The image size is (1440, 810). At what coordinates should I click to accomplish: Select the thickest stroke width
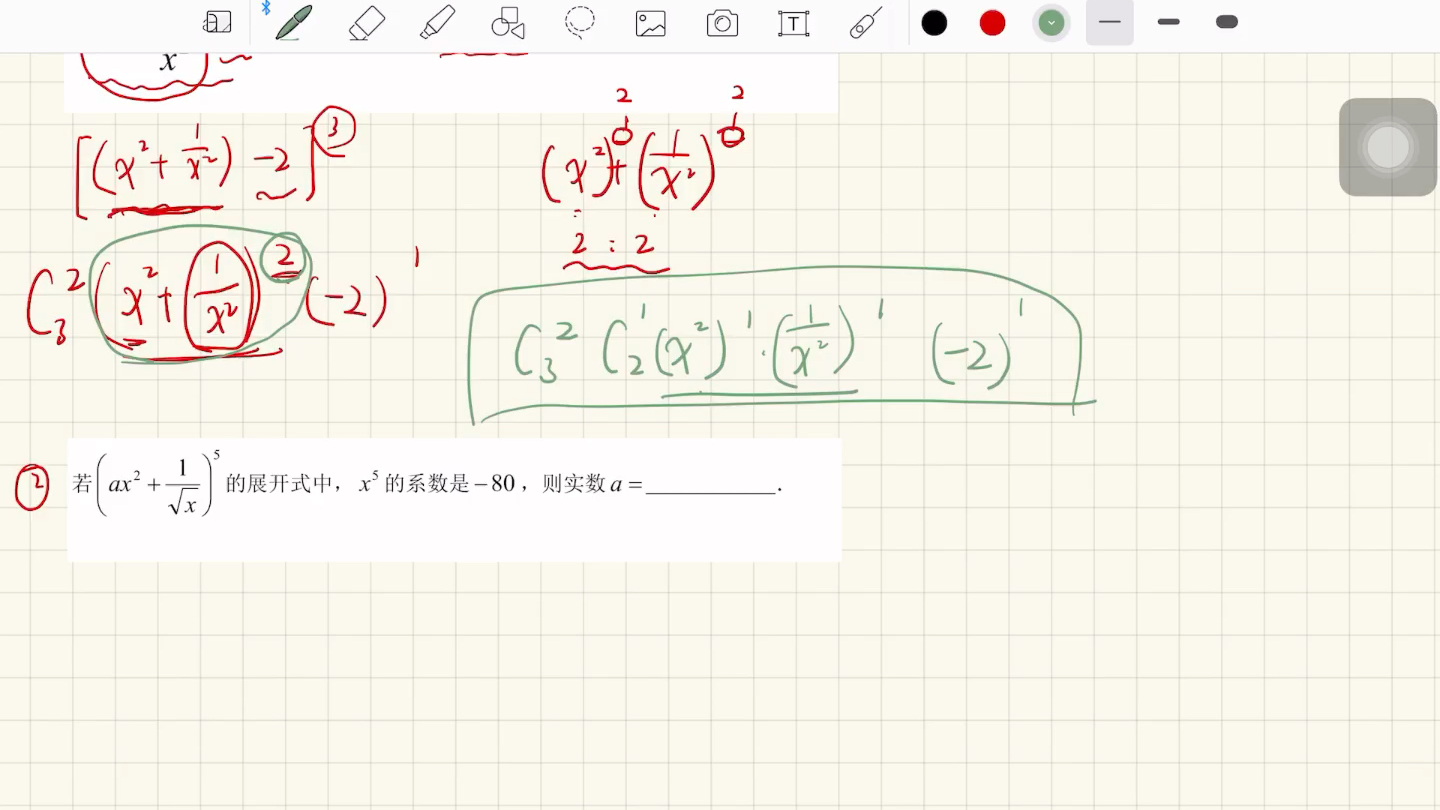pos(1226,22)
